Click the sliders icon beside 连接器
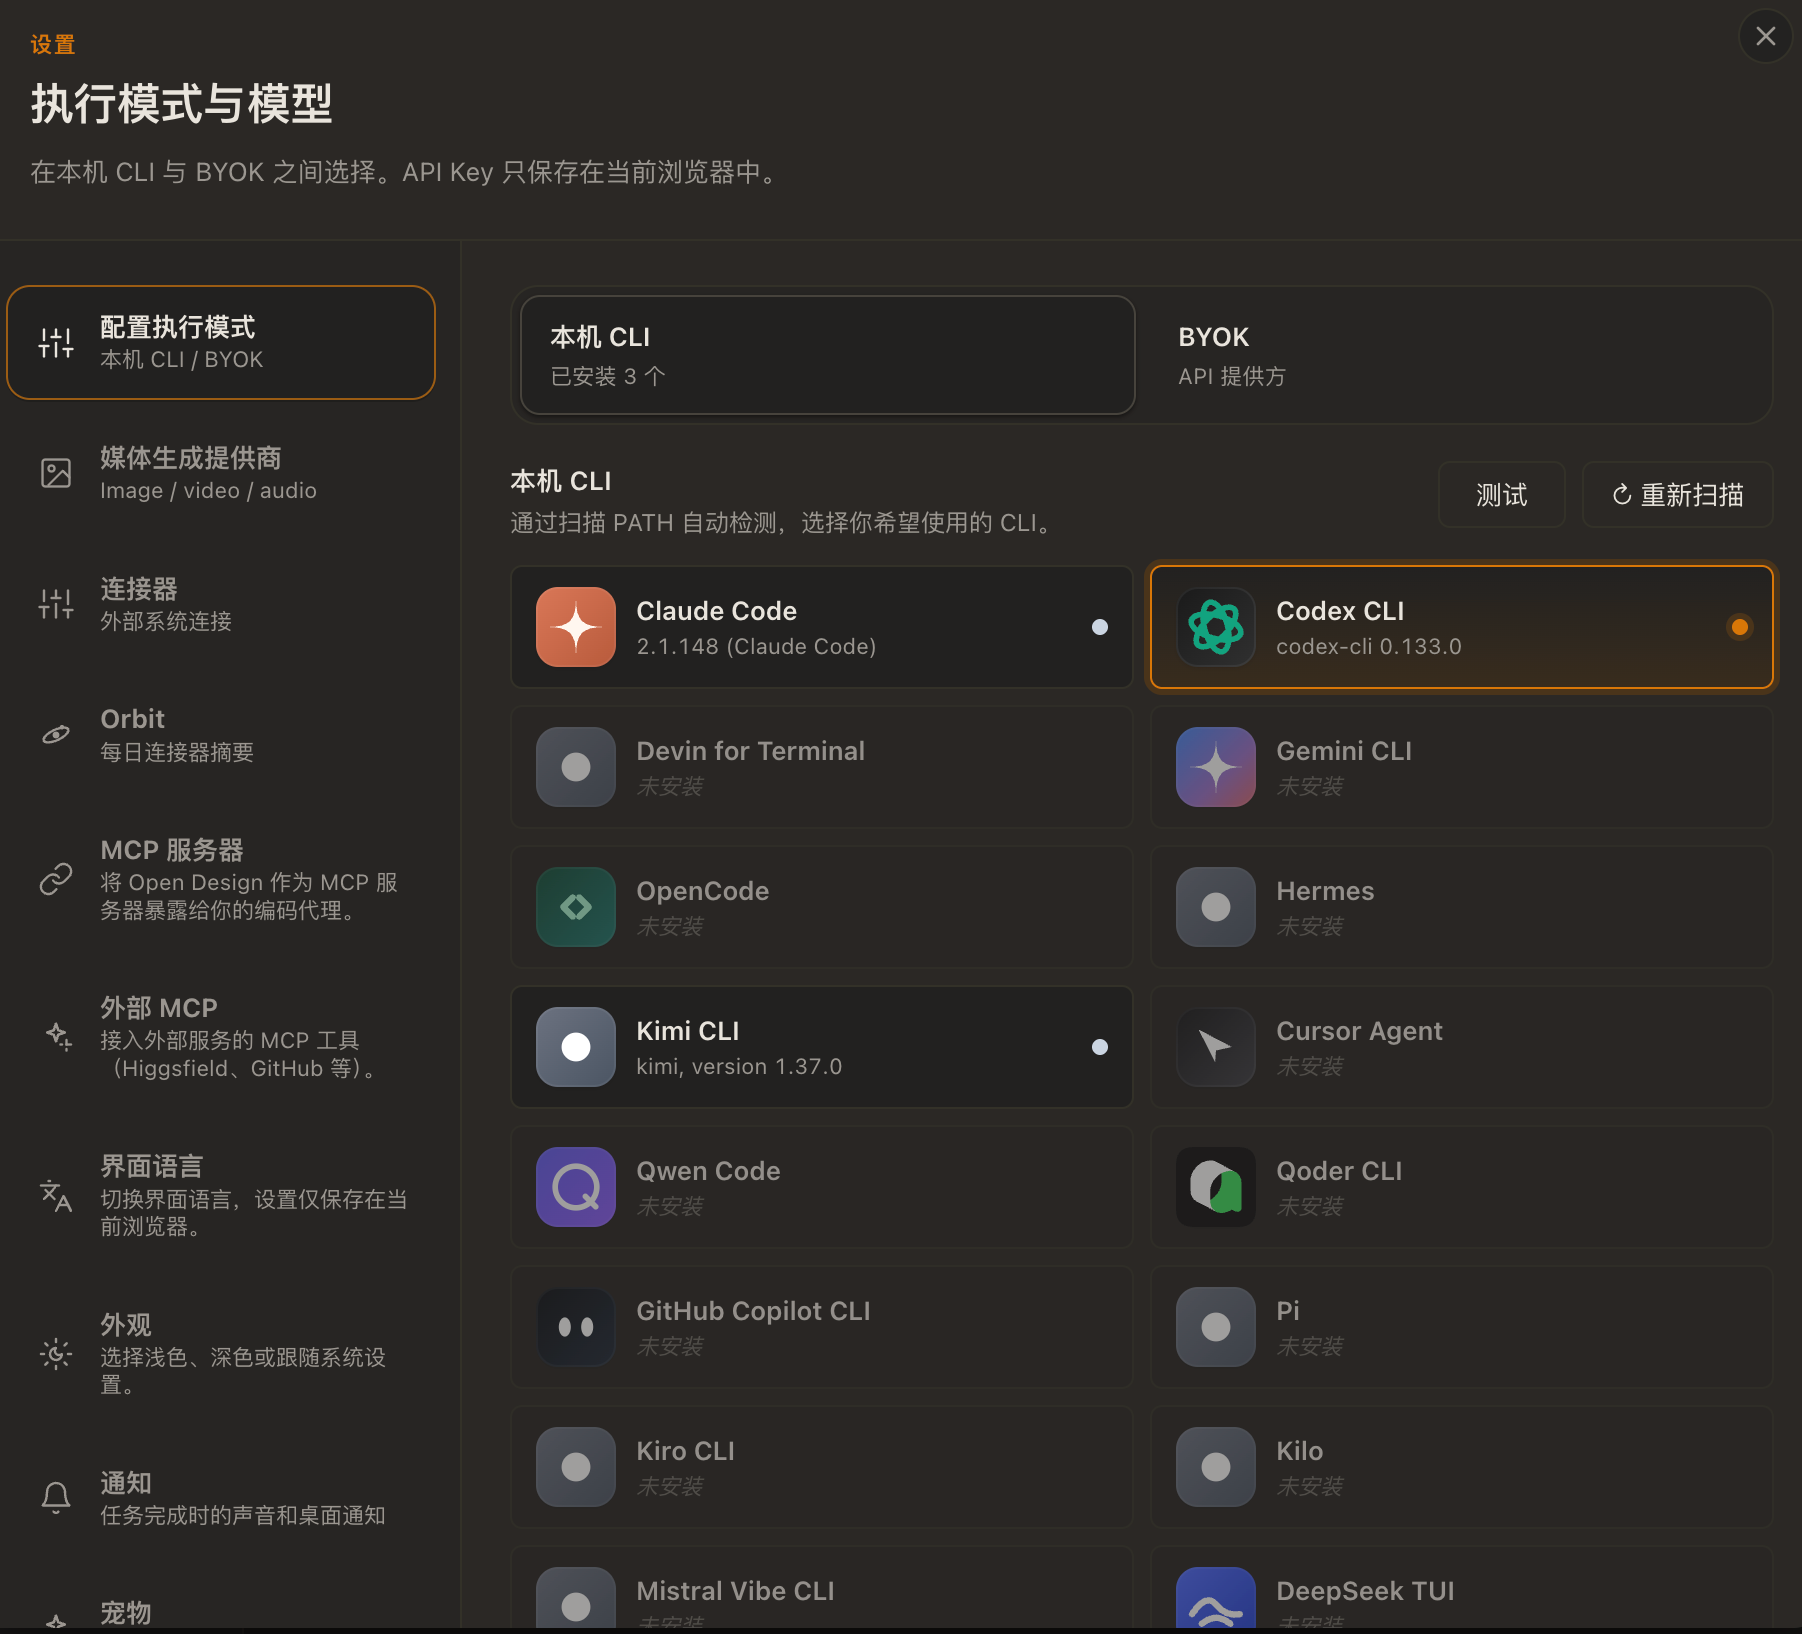This screenshot has width=1802, height=1634. pyautogui.click(x=56, y=604)
